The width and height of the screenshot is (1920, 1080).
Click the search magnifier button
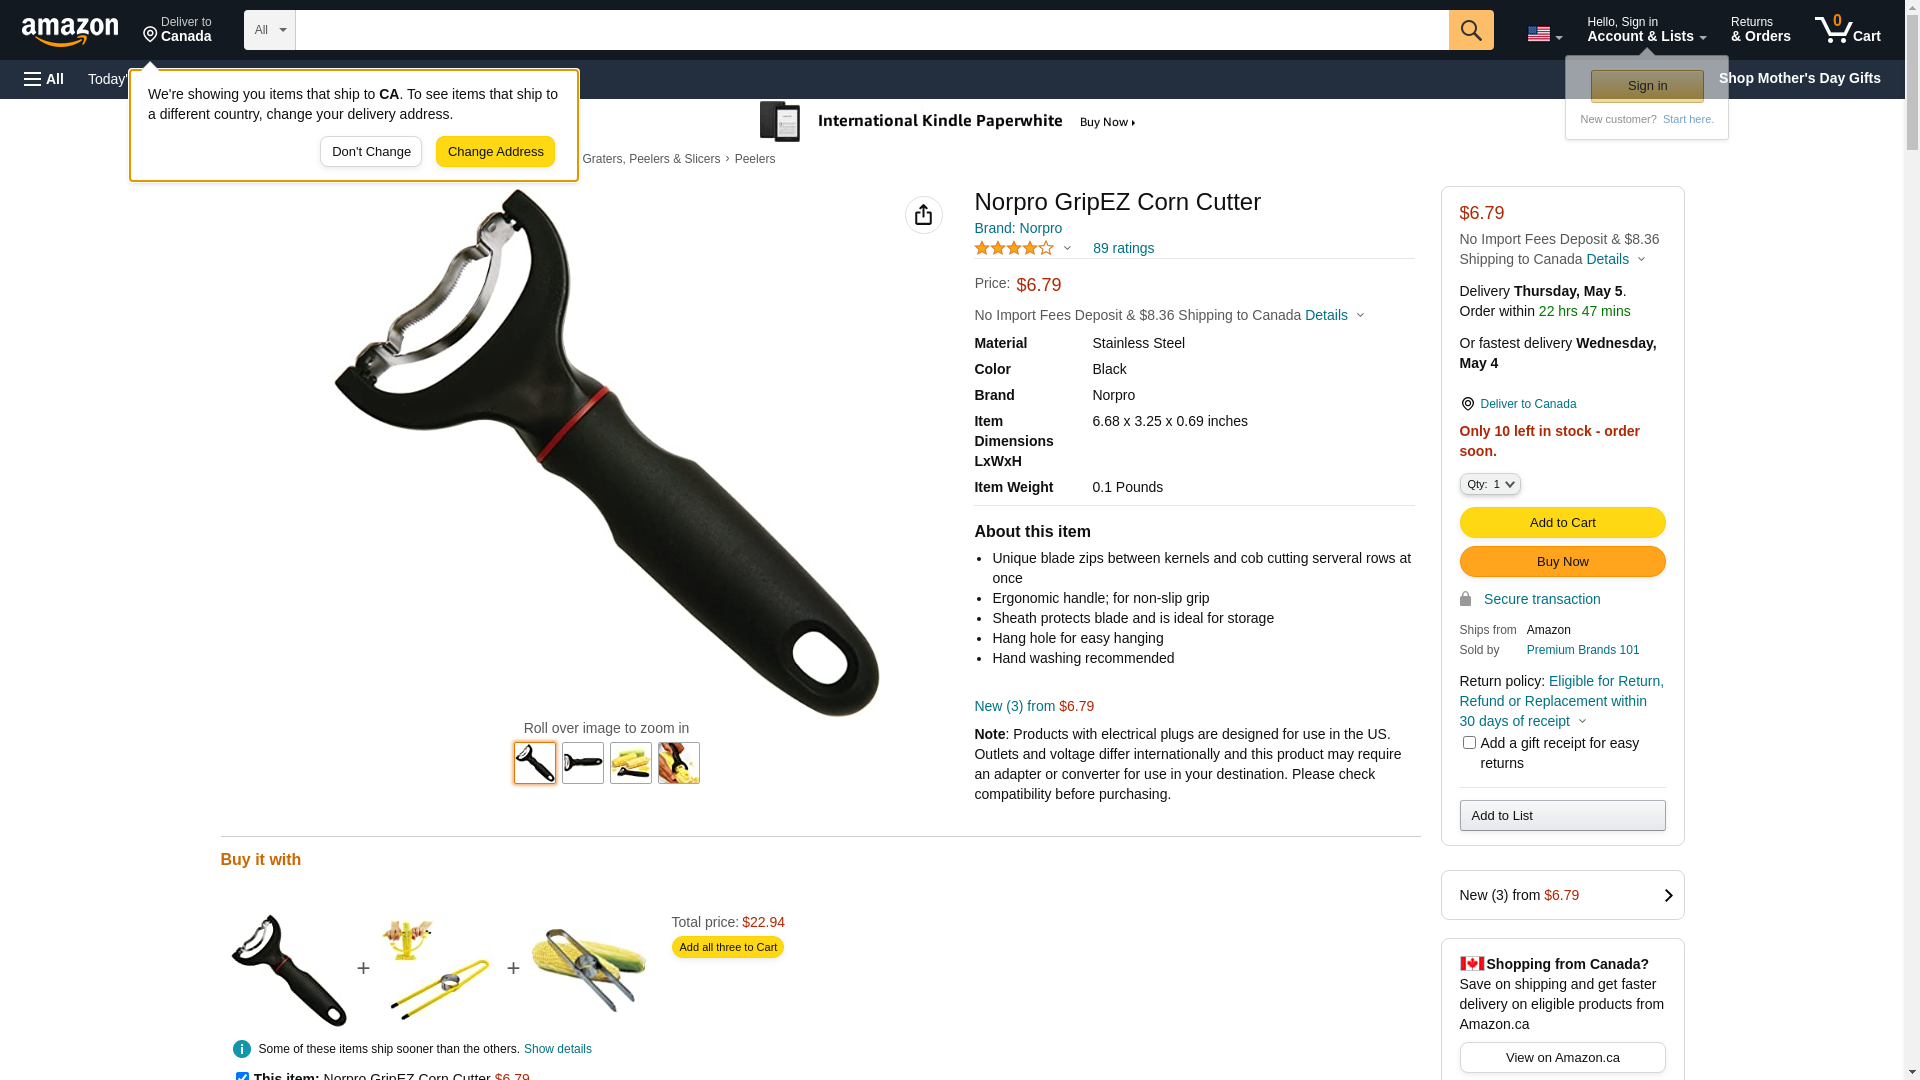coord(1470,30)
